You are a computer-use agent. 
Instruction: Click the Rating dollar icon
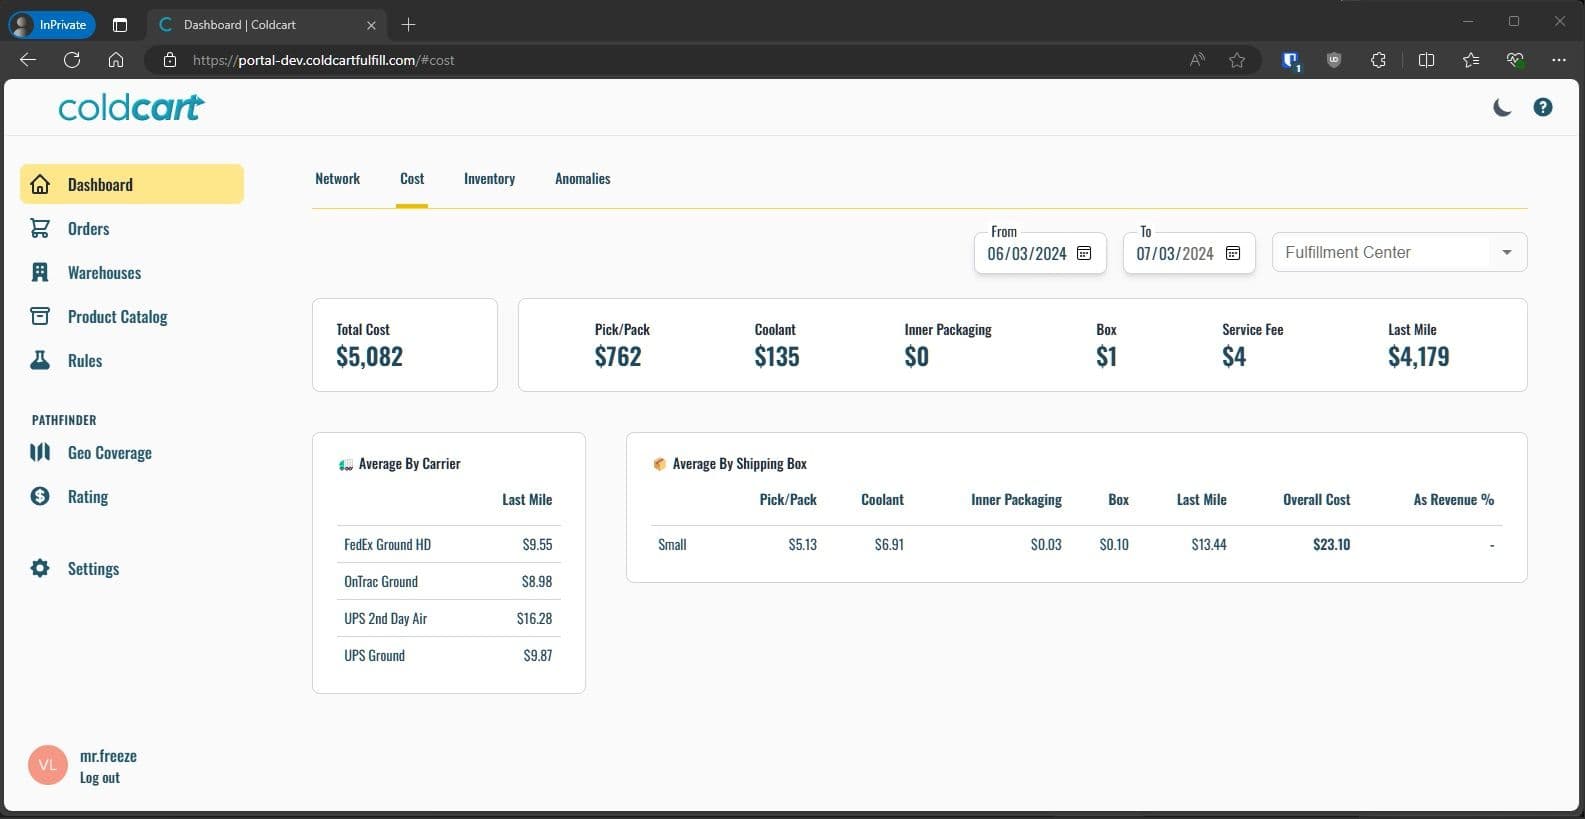pos(40,497)
